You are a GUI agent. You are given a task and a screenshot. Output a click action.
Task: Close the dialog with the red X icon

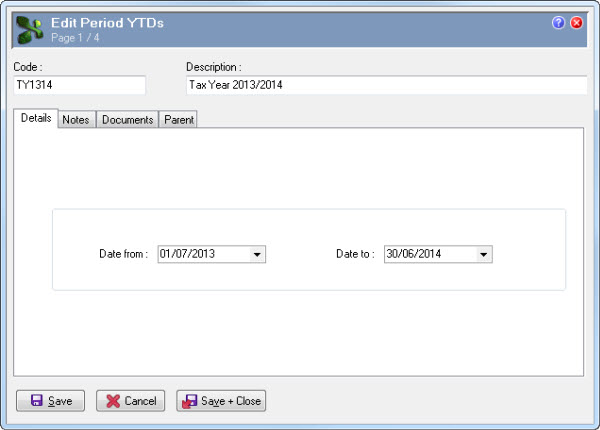pos(576,23)
